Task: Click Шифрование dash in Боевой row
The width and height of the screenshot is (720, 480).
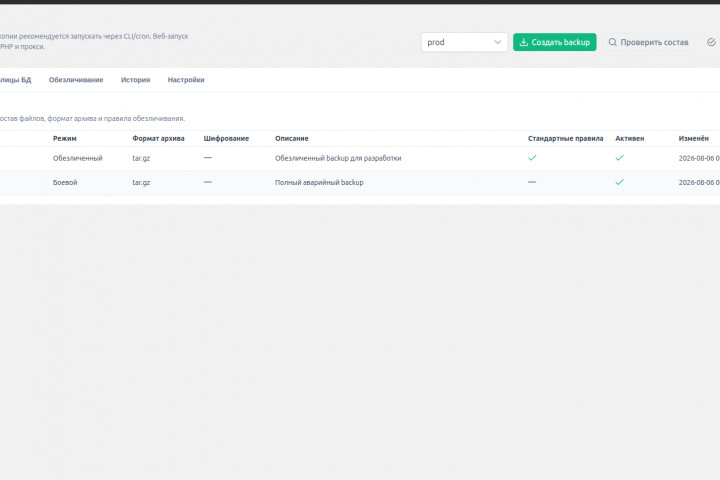Action: tap(208, 182)
